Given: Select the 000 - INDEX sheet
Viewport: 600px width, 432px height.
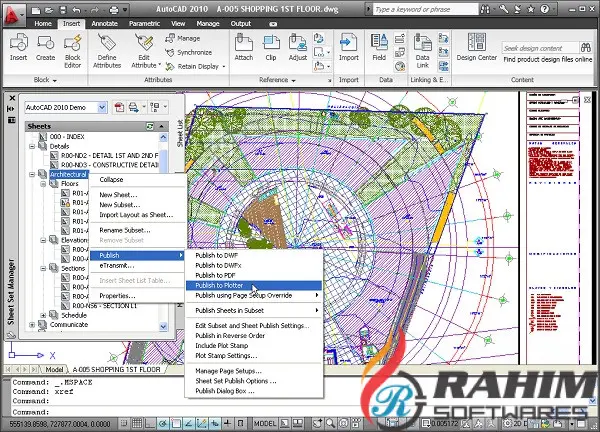Looking at the screenshot, I should tap(67, 137).
